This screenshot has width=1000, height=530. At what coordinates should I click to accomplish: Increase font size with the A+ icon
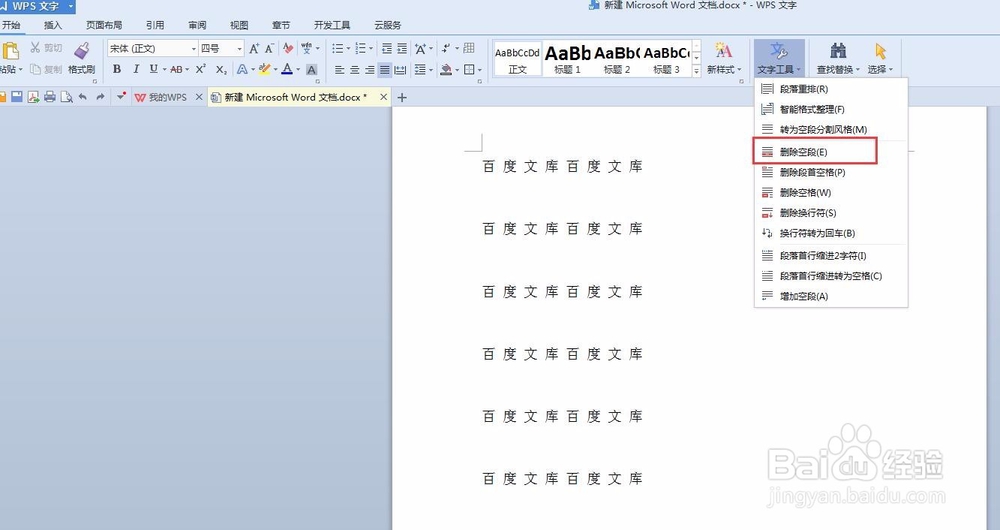tap(254, 48)
